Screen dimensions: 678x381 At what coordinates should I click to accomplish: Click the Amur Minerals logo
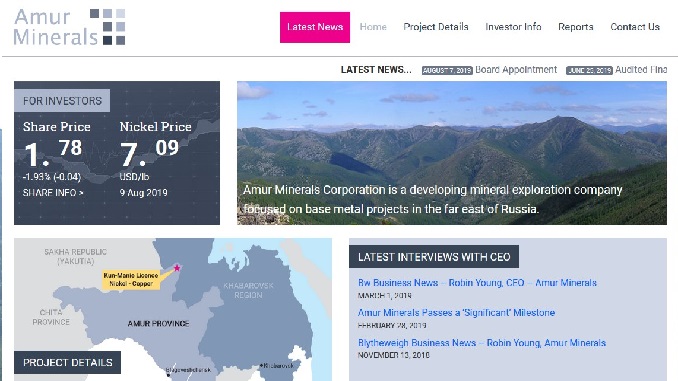70,27
